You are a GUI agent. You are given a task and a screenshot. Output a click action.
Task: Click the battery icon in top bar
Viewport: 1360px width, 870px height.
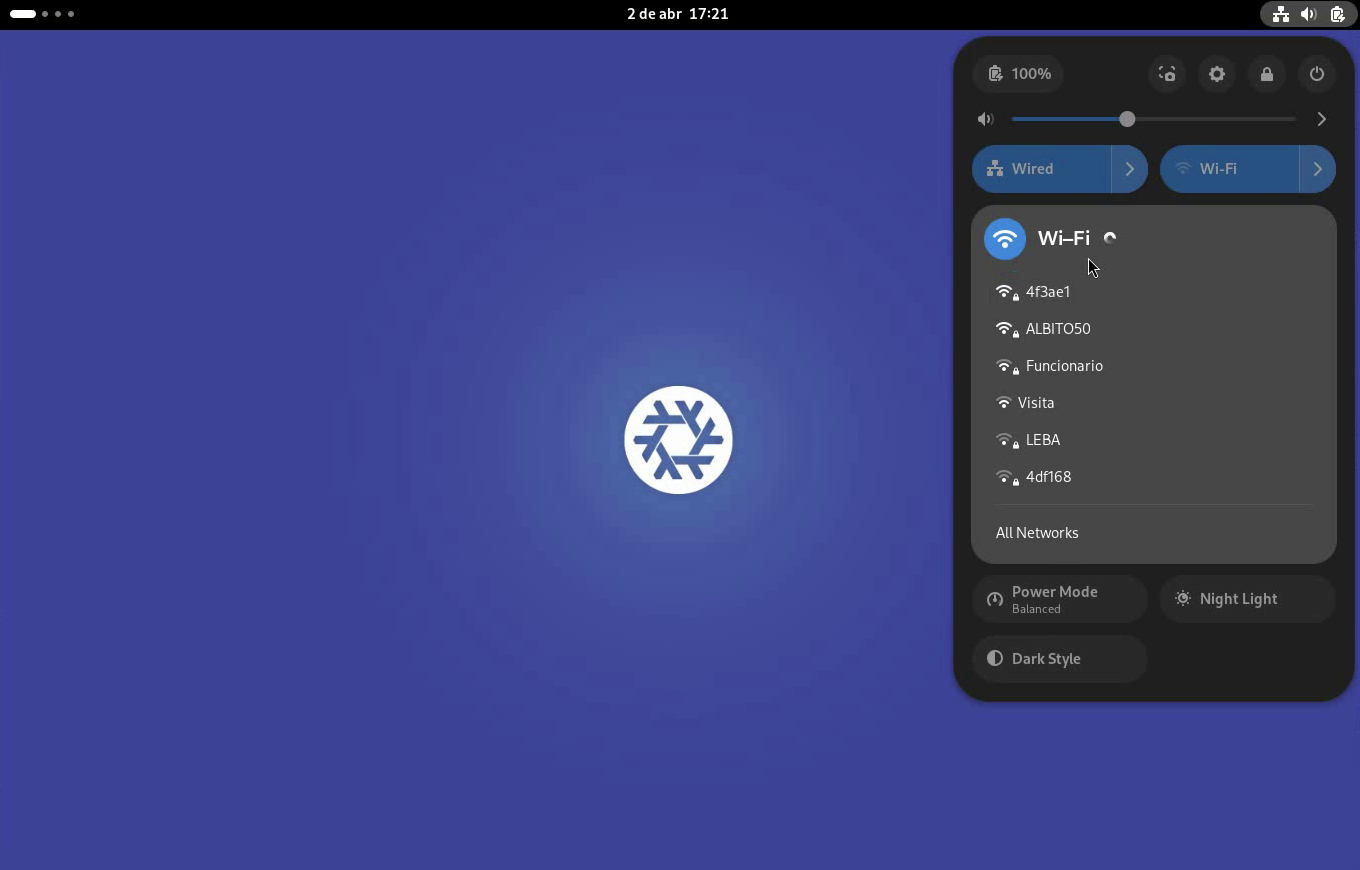pos(1337,14)
